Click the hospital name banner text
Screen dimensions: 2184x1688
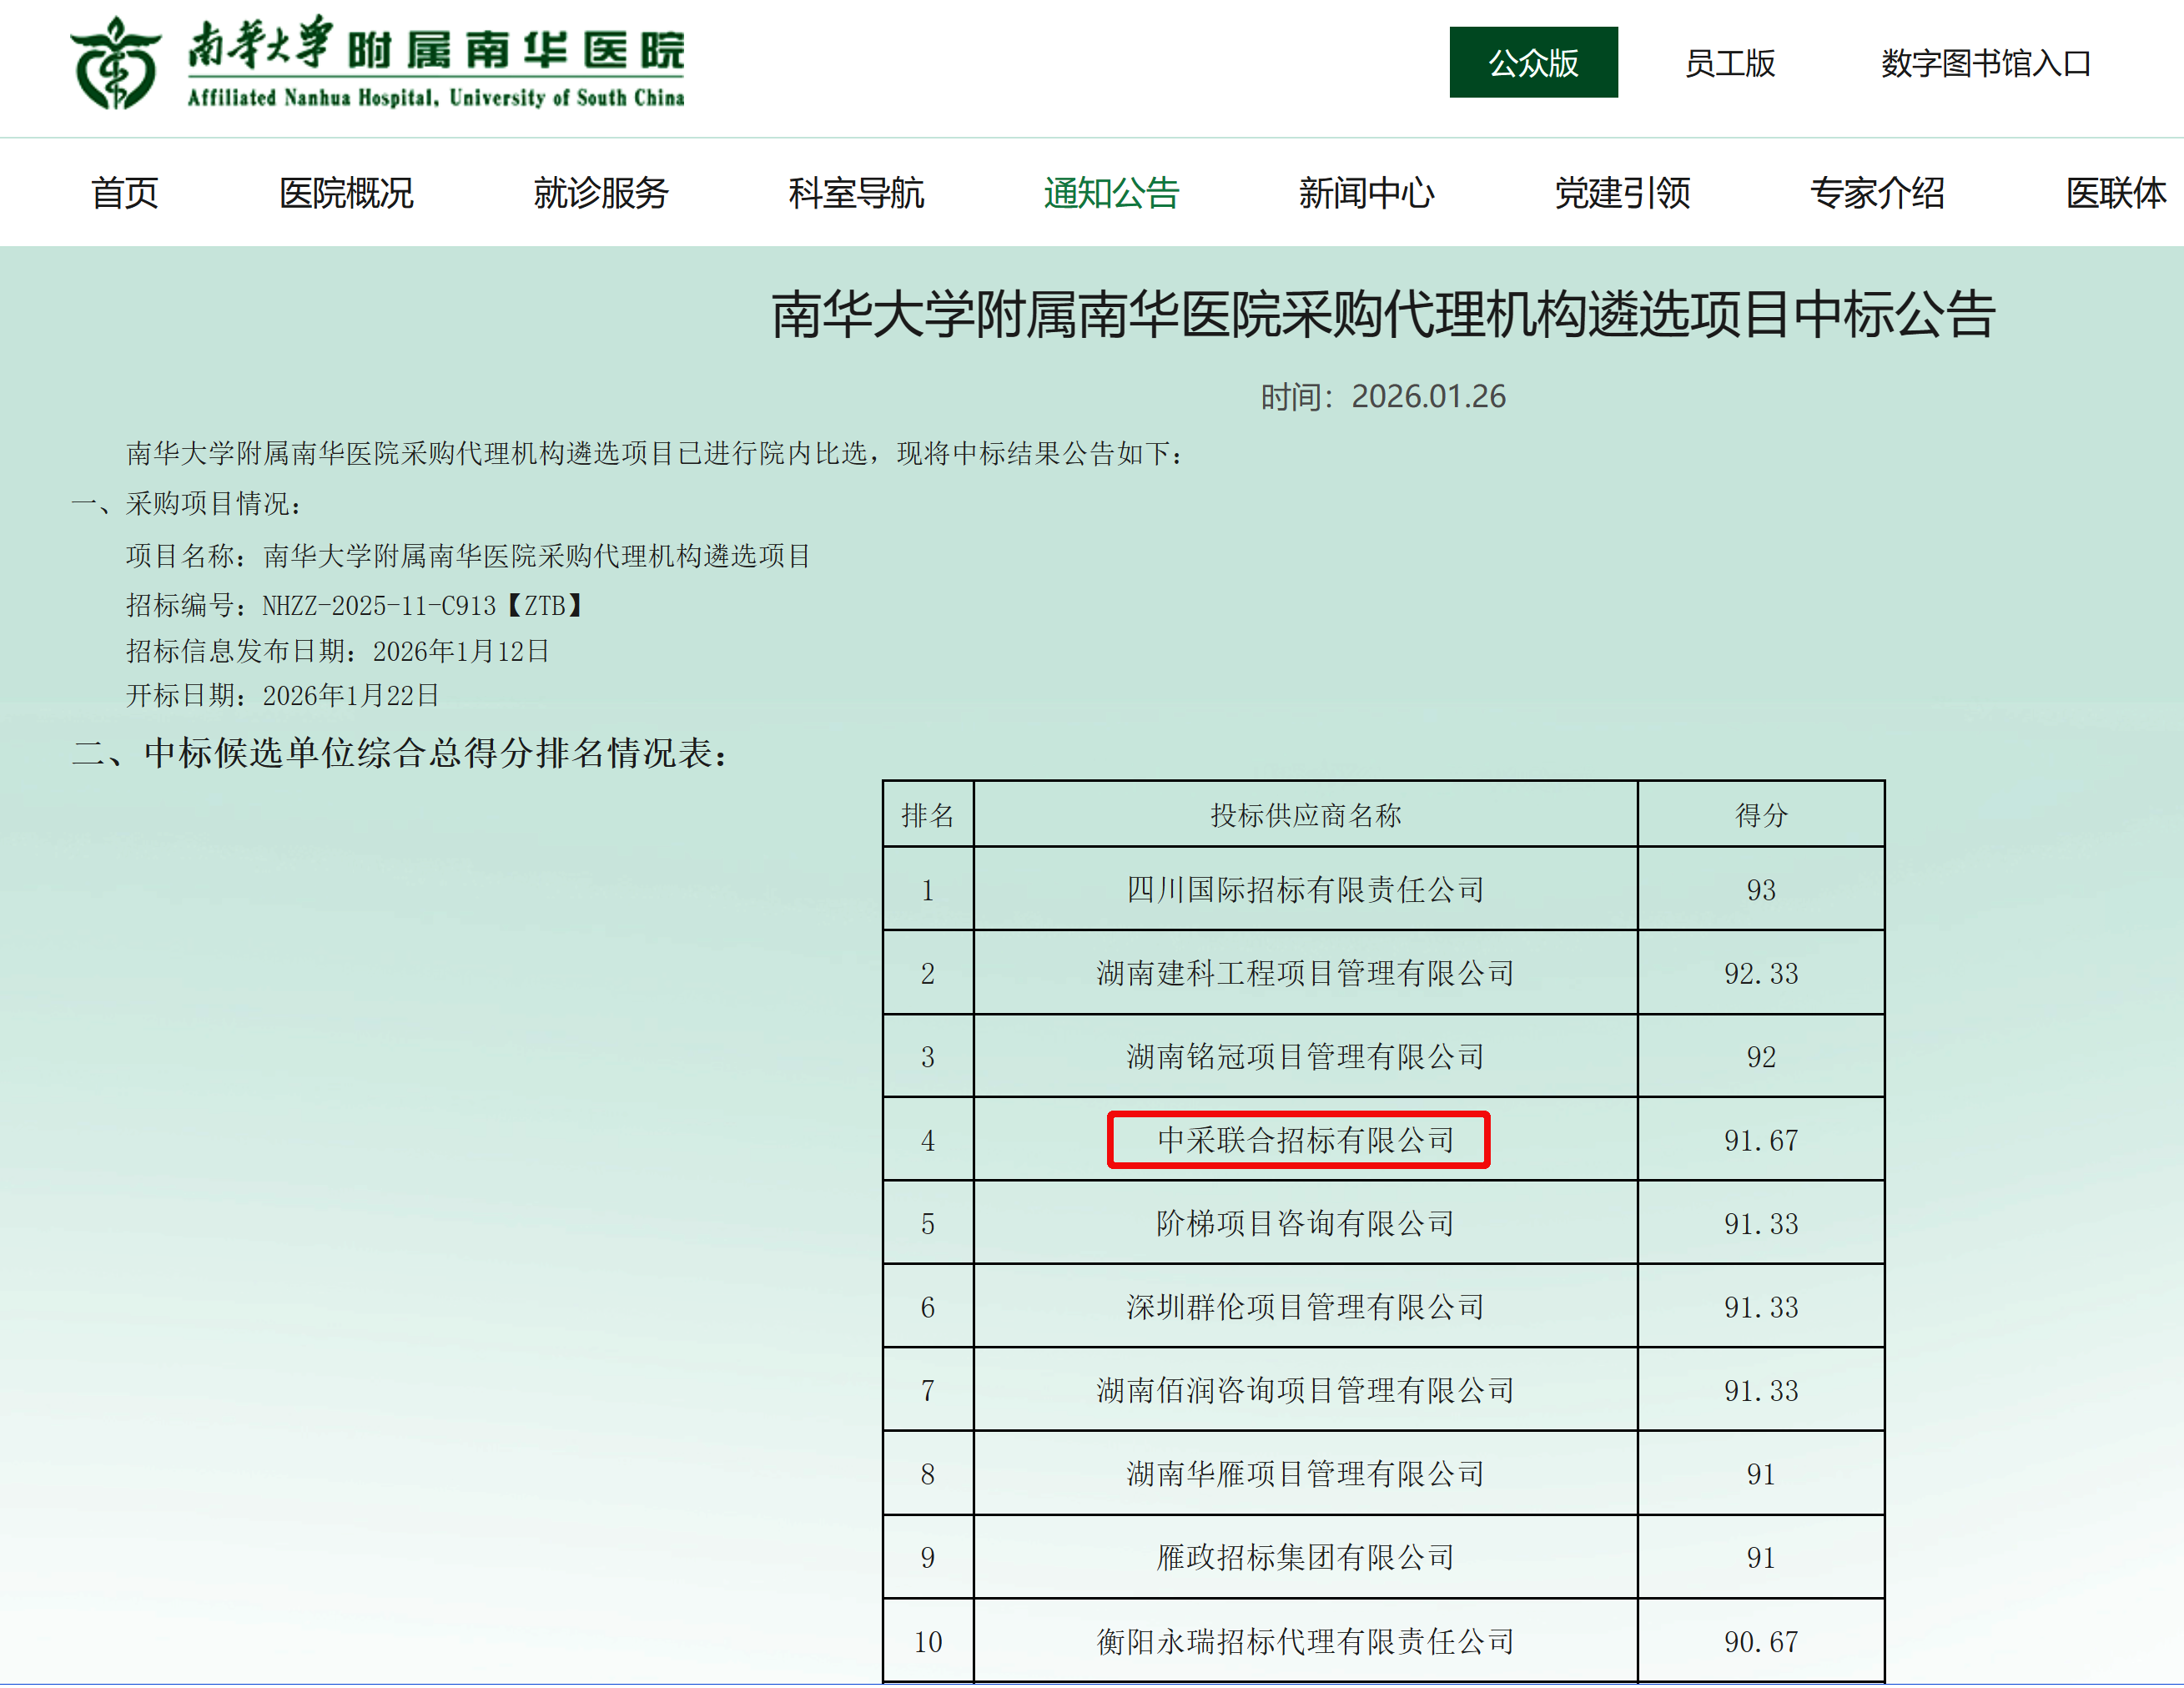click(x=436, y=63)
